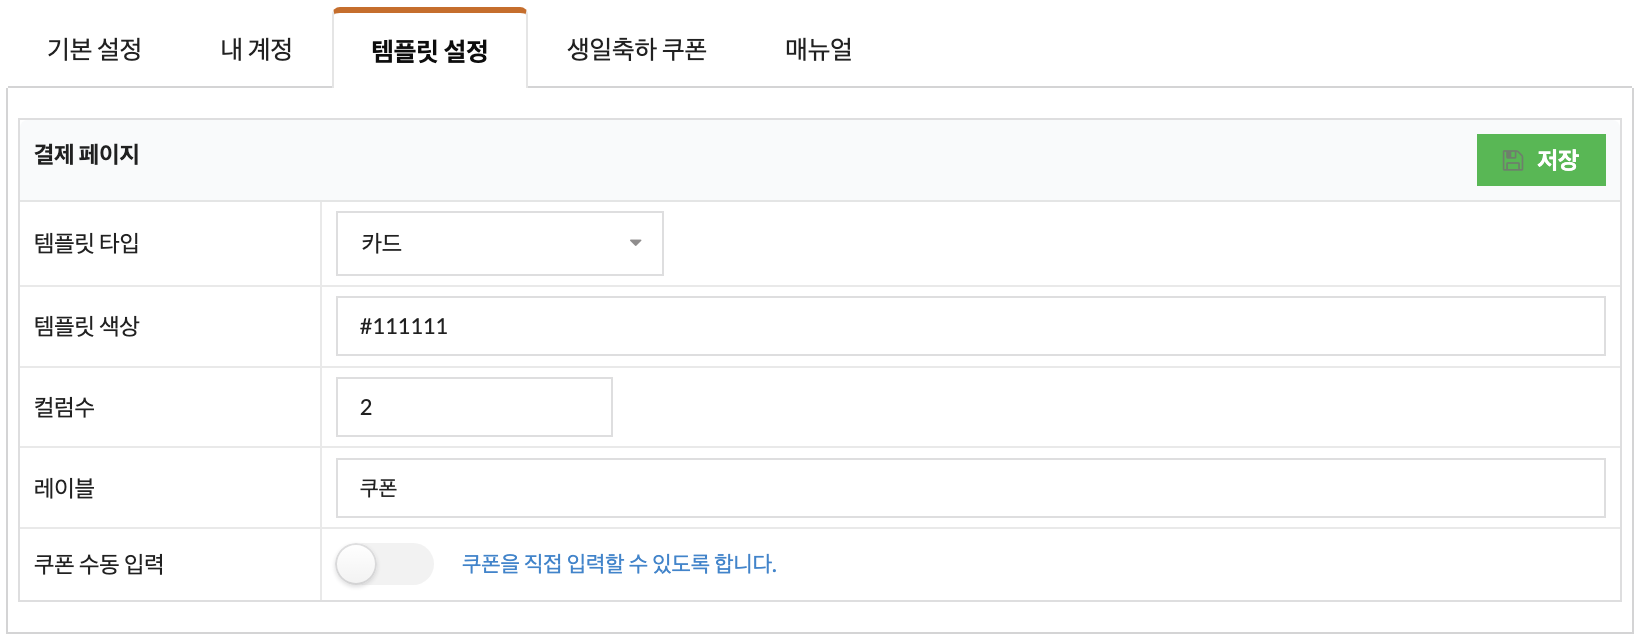Click the 레이블 text field containing 쿠폰

click(x=971, y=488)
